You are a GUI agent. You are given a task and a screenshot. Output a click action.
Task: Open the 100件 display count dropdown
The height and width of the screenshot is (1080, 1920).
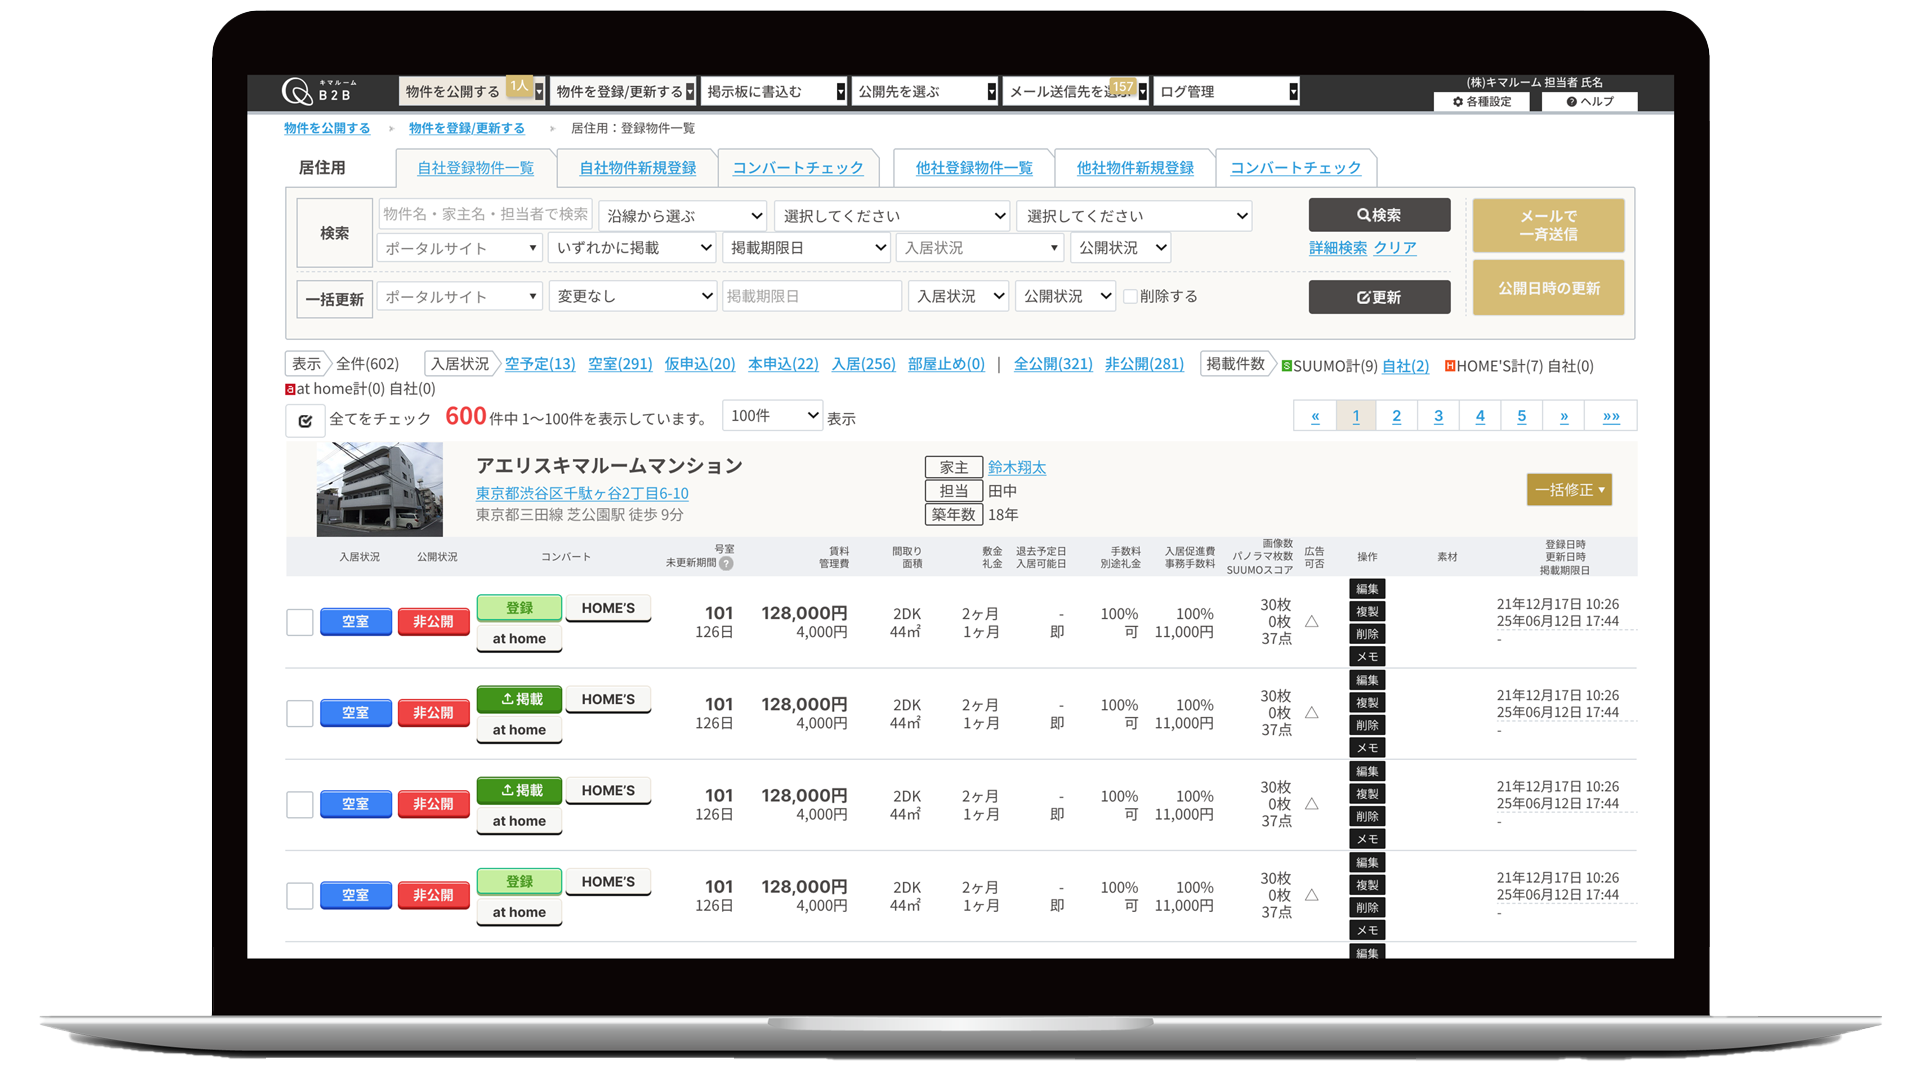pos(772,415)
